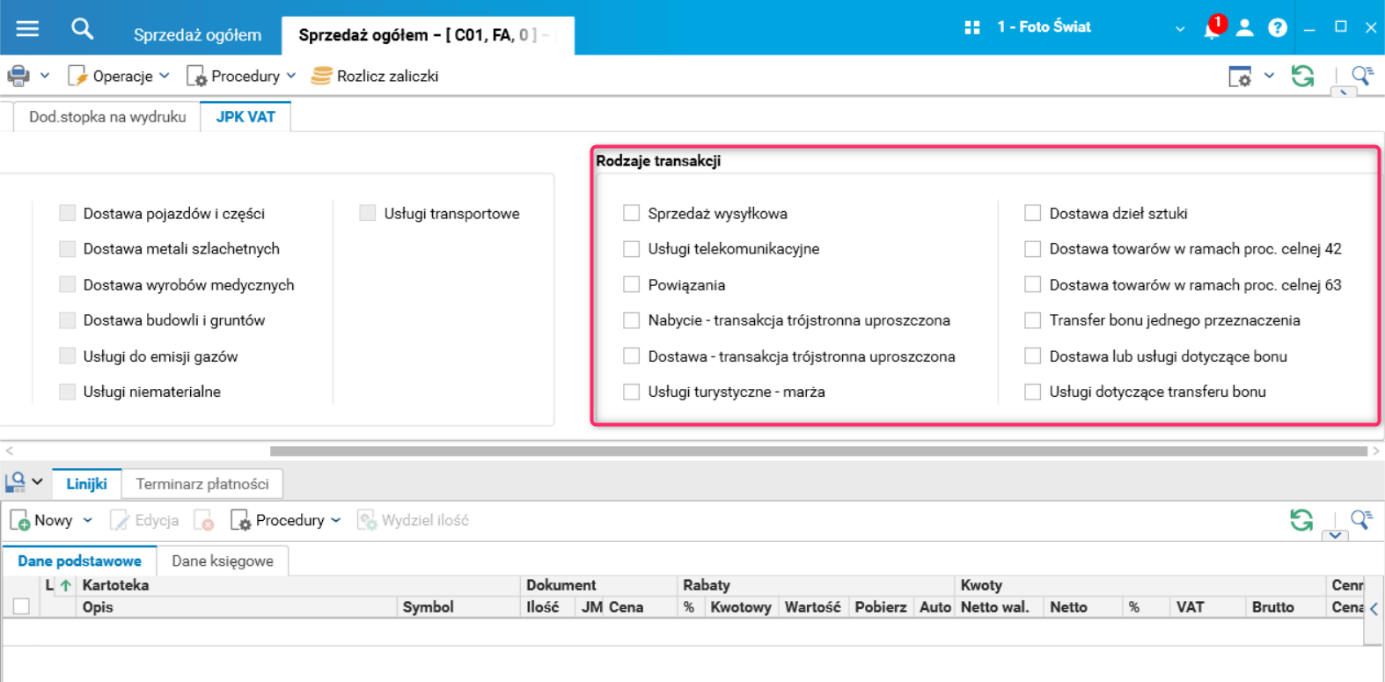Click the printer icon
This screenshot has width=1385, height=682.
point(18,76)
